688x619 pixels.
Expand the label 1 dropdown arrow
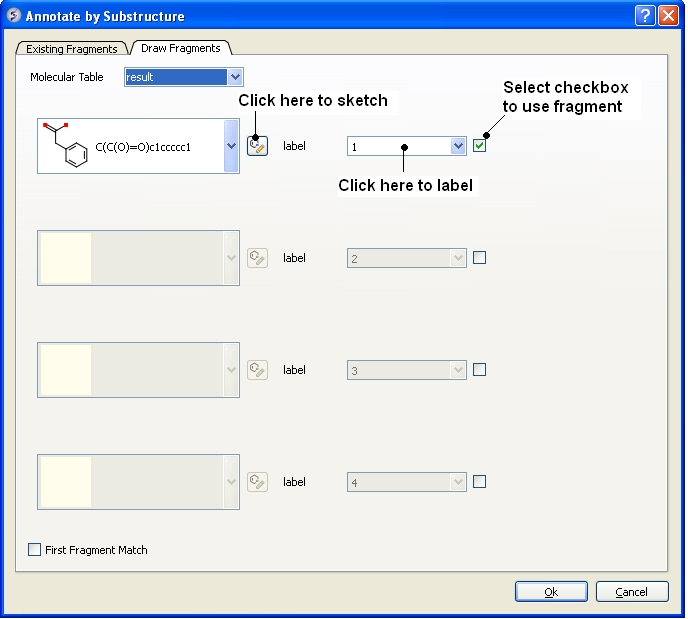(458, 146)
